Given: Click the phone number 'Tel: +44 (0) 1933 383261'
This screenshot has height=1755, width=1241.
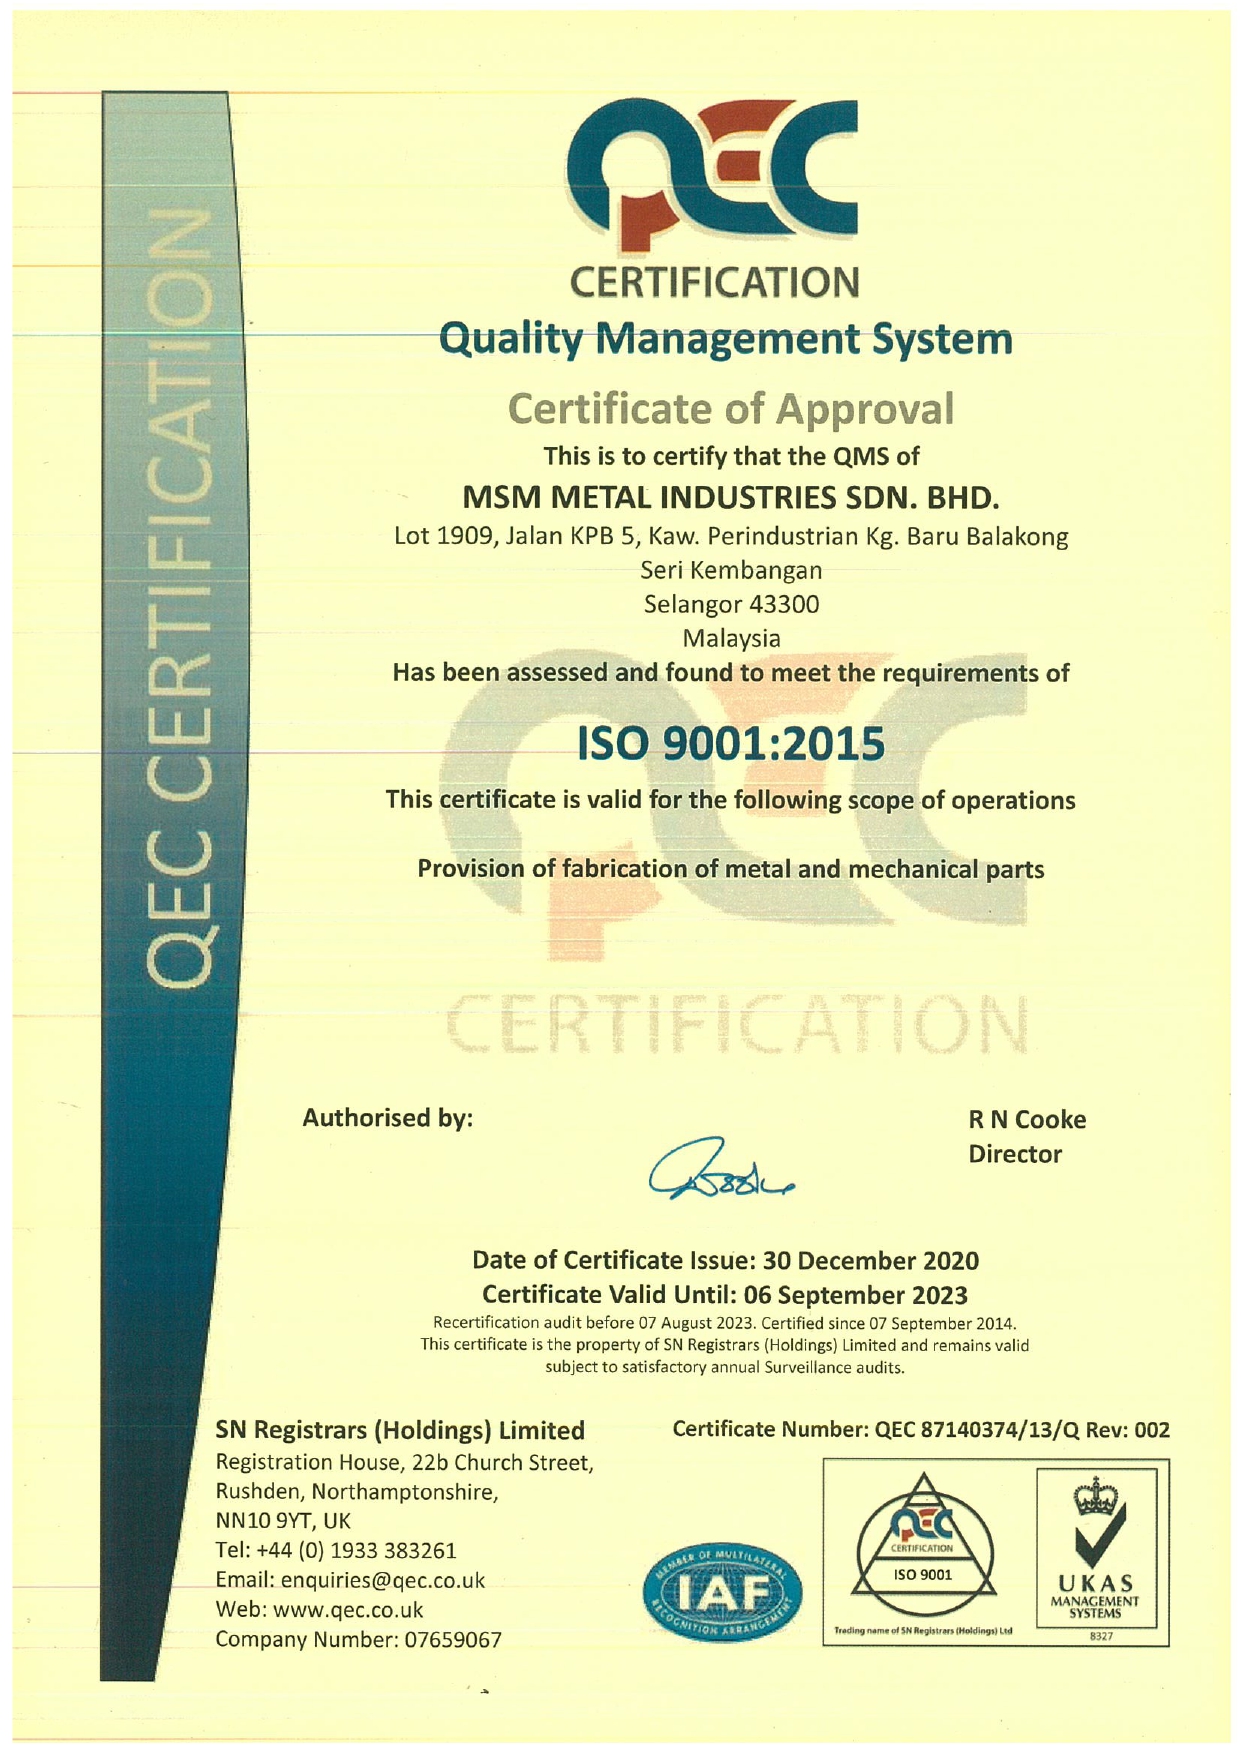Looking at the screenshot, I should click(336, 1551).
